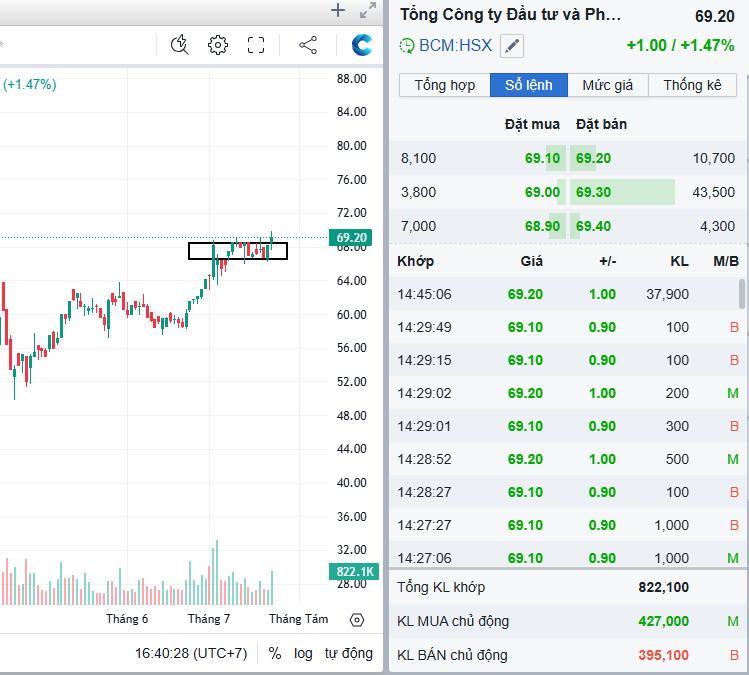Expand panel with diagonal arrows icon
This screenshot has width=749, height=675.
pyautogui.click(x=367, y=11)
